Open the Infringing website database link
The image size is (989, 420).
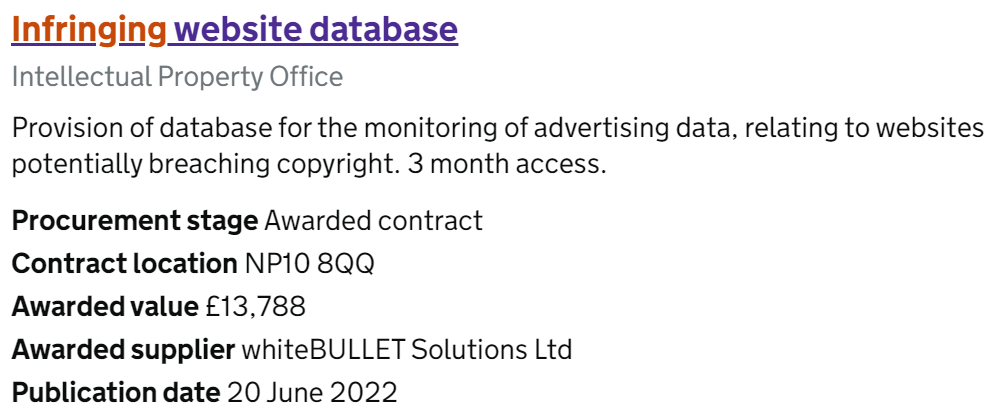pyautogui.click(x=235, y=29)
